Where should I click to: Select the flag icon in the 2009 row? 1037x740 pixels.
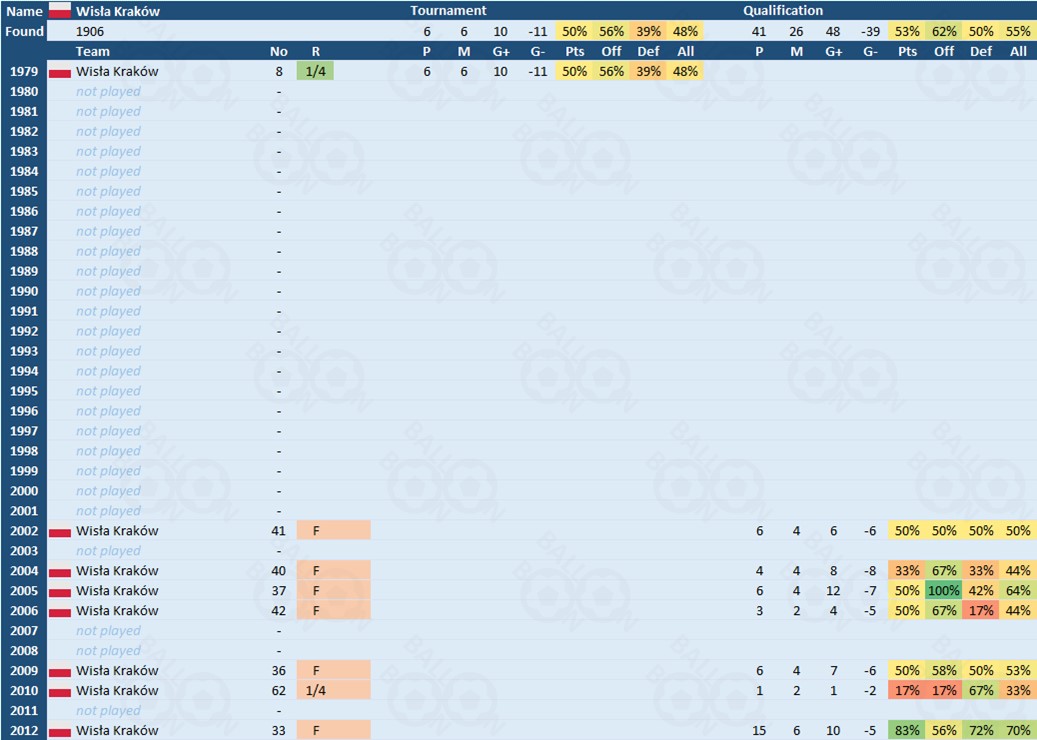pos(60,672)
